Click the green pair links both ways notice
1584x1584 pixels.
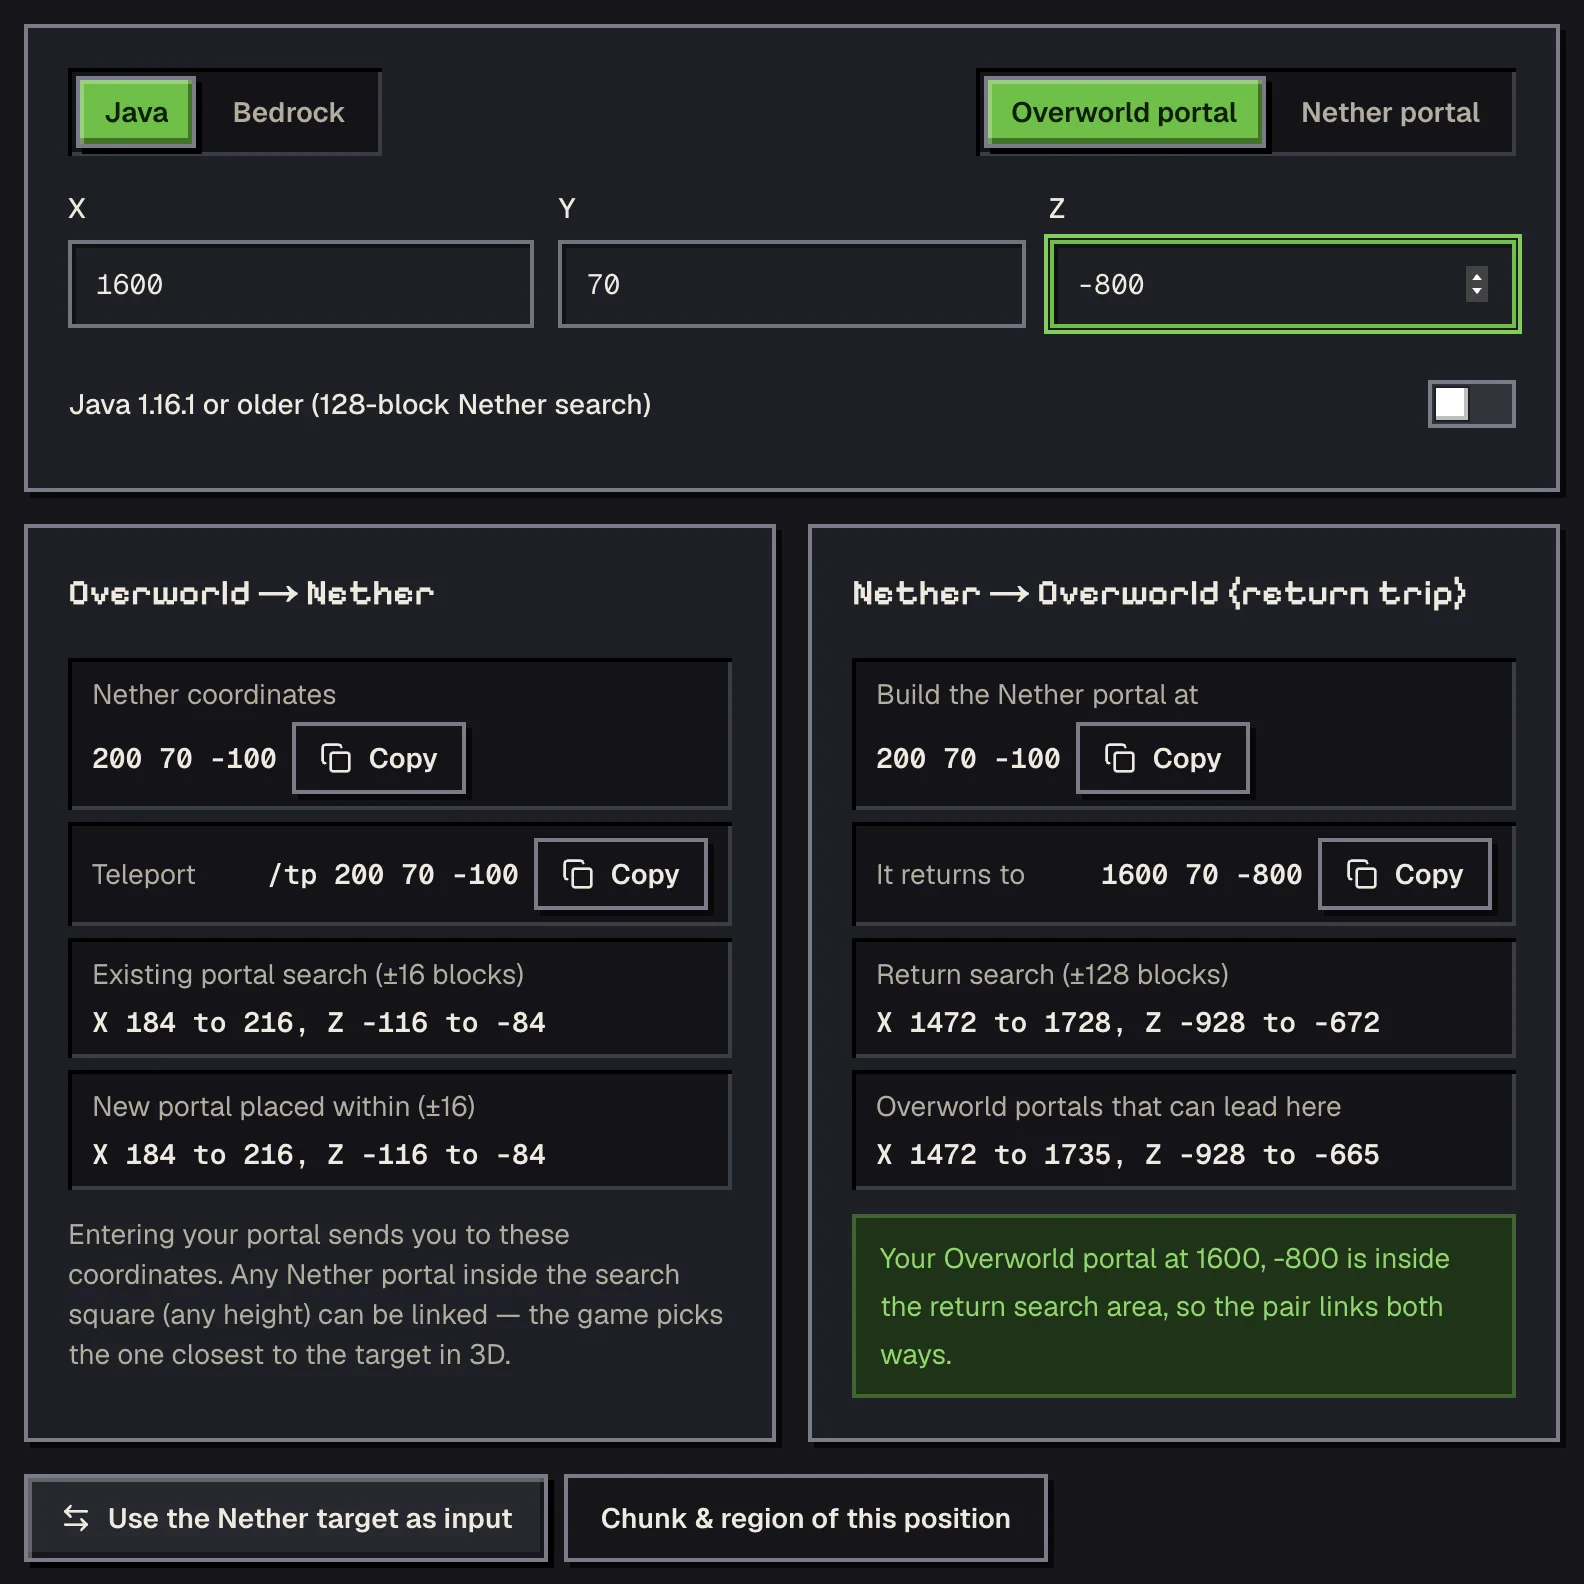point(1184,1306)
